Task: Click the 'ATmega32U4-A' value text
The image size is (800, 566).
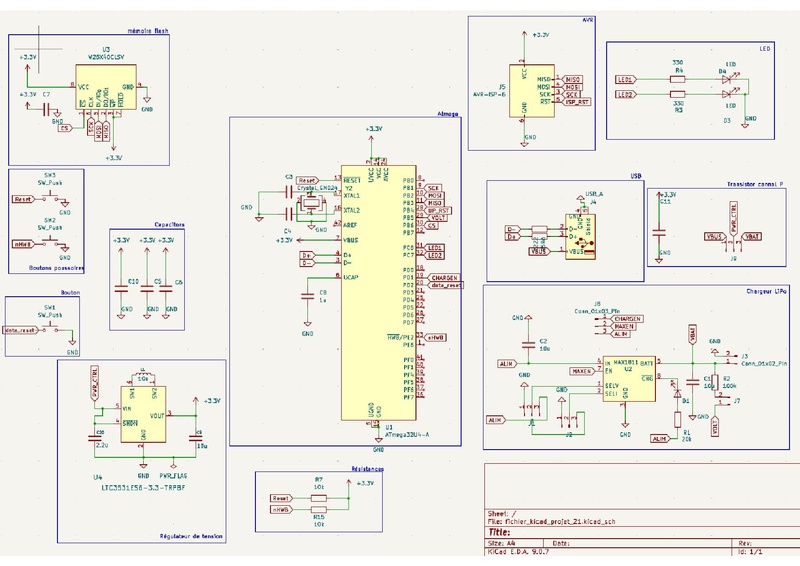Action: point(407,435)
